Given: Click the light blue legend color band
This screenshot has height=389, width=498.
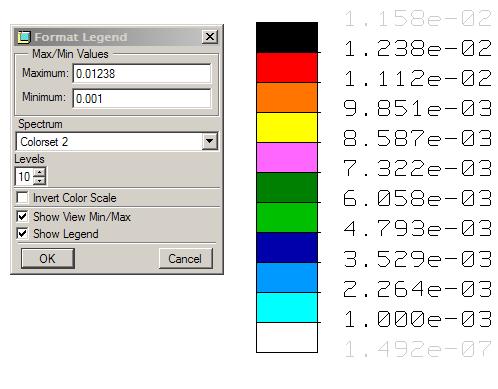Looking at the screenshot, I should pyautogui.click(x=287, y=278).
